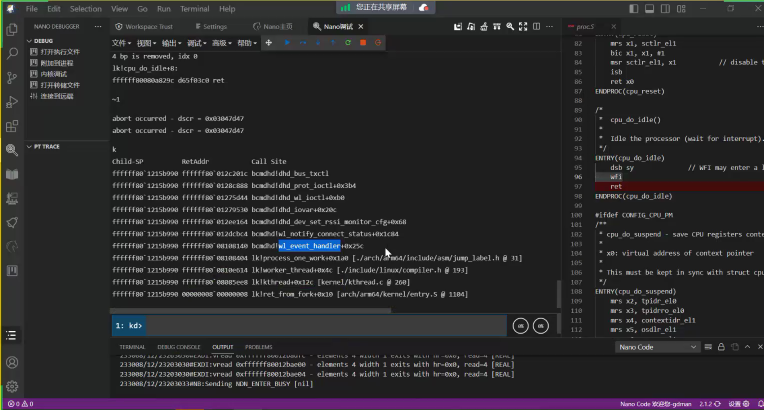The image size is (764, 410).
Task: Open the Nano debugger magnifier view
Action: pyautogui.click(x=12, y=150)
